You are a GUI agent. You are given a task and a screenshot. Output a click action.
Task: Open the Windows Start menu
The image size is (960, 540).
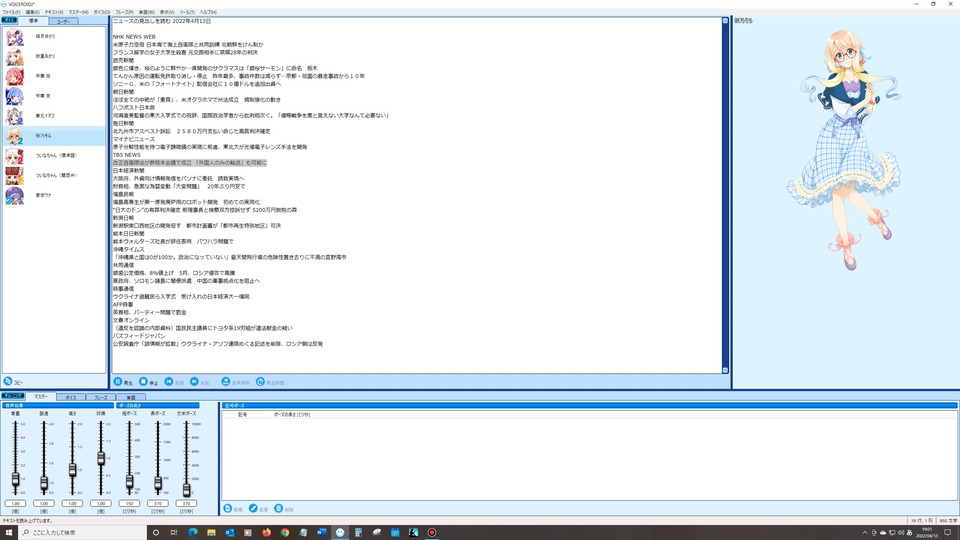(9, 532)
